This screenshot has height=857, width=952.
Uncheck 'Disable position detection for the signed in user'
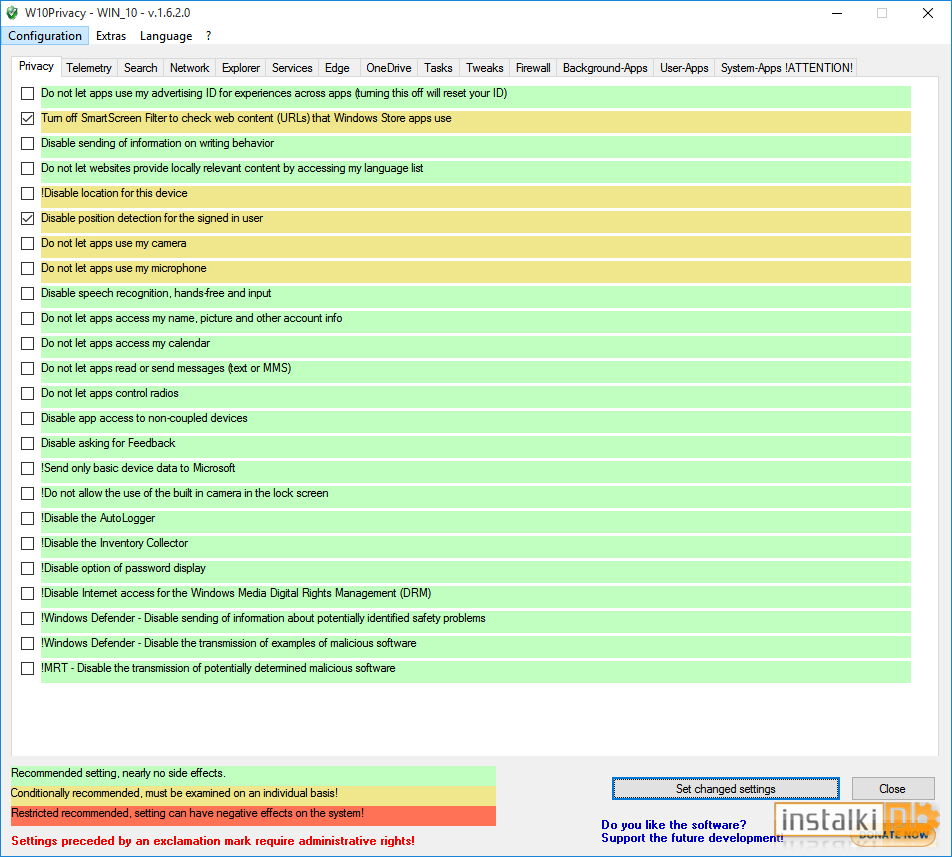pyautogui.click(x=27, y=218)
